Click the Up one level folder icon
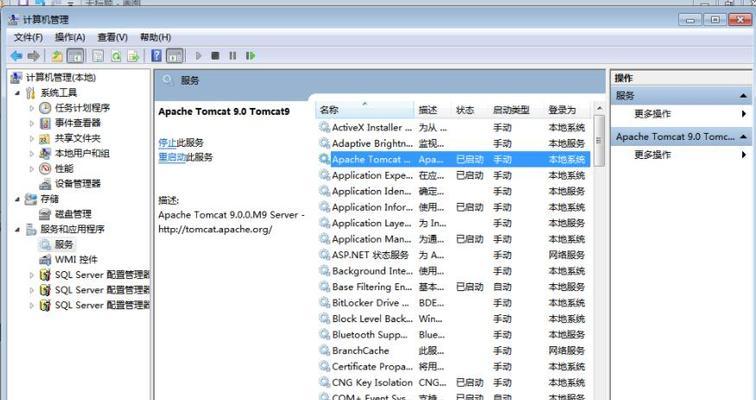 57,56
